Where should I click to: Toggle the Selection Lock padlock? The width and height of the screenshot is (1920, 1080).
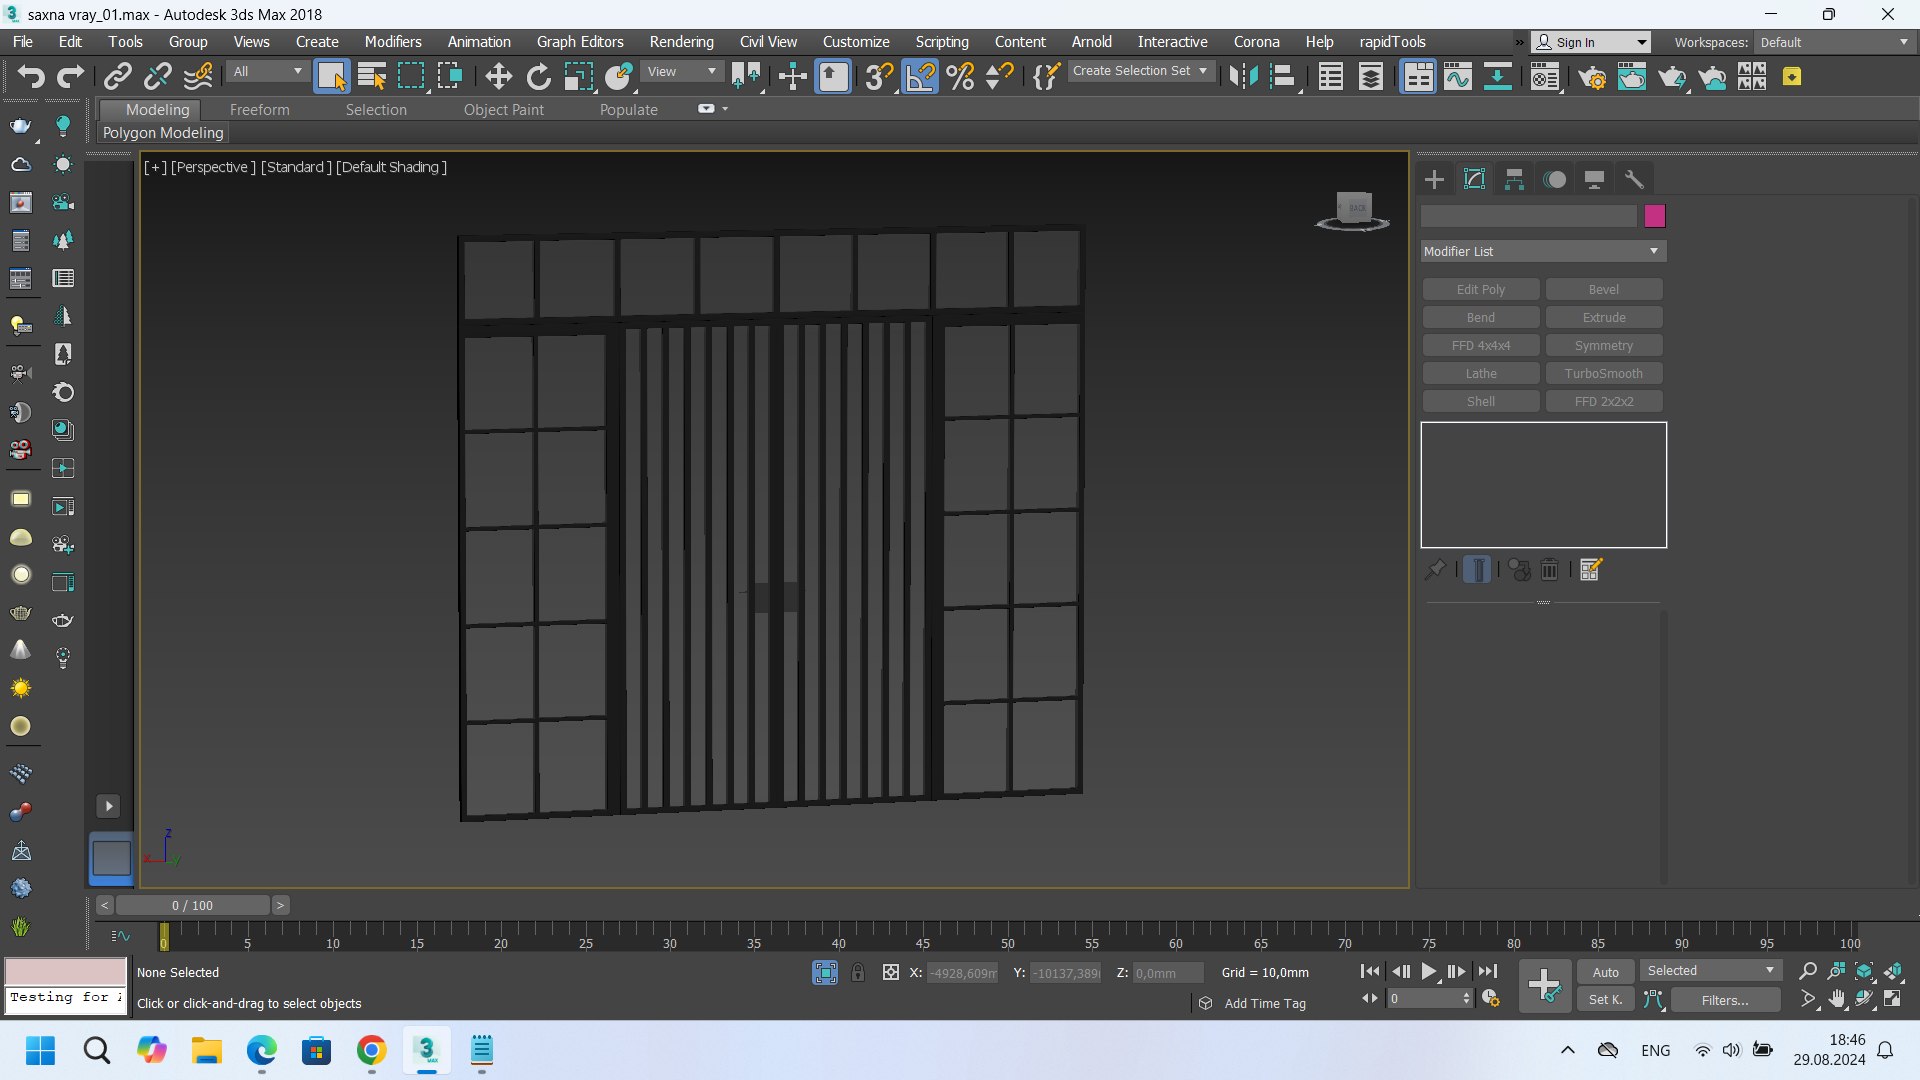(857, 972)
